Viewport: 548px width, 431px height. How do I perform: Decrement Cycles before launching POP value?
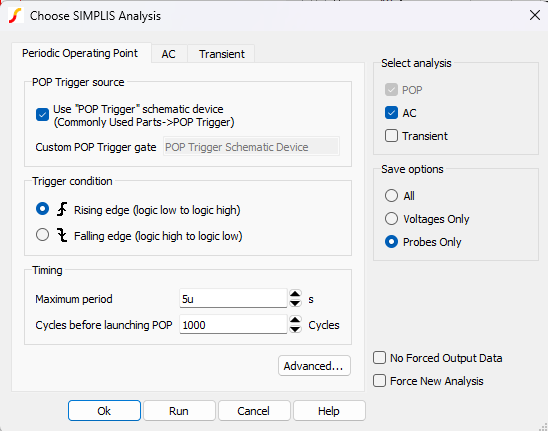click(x=295, y=329)
